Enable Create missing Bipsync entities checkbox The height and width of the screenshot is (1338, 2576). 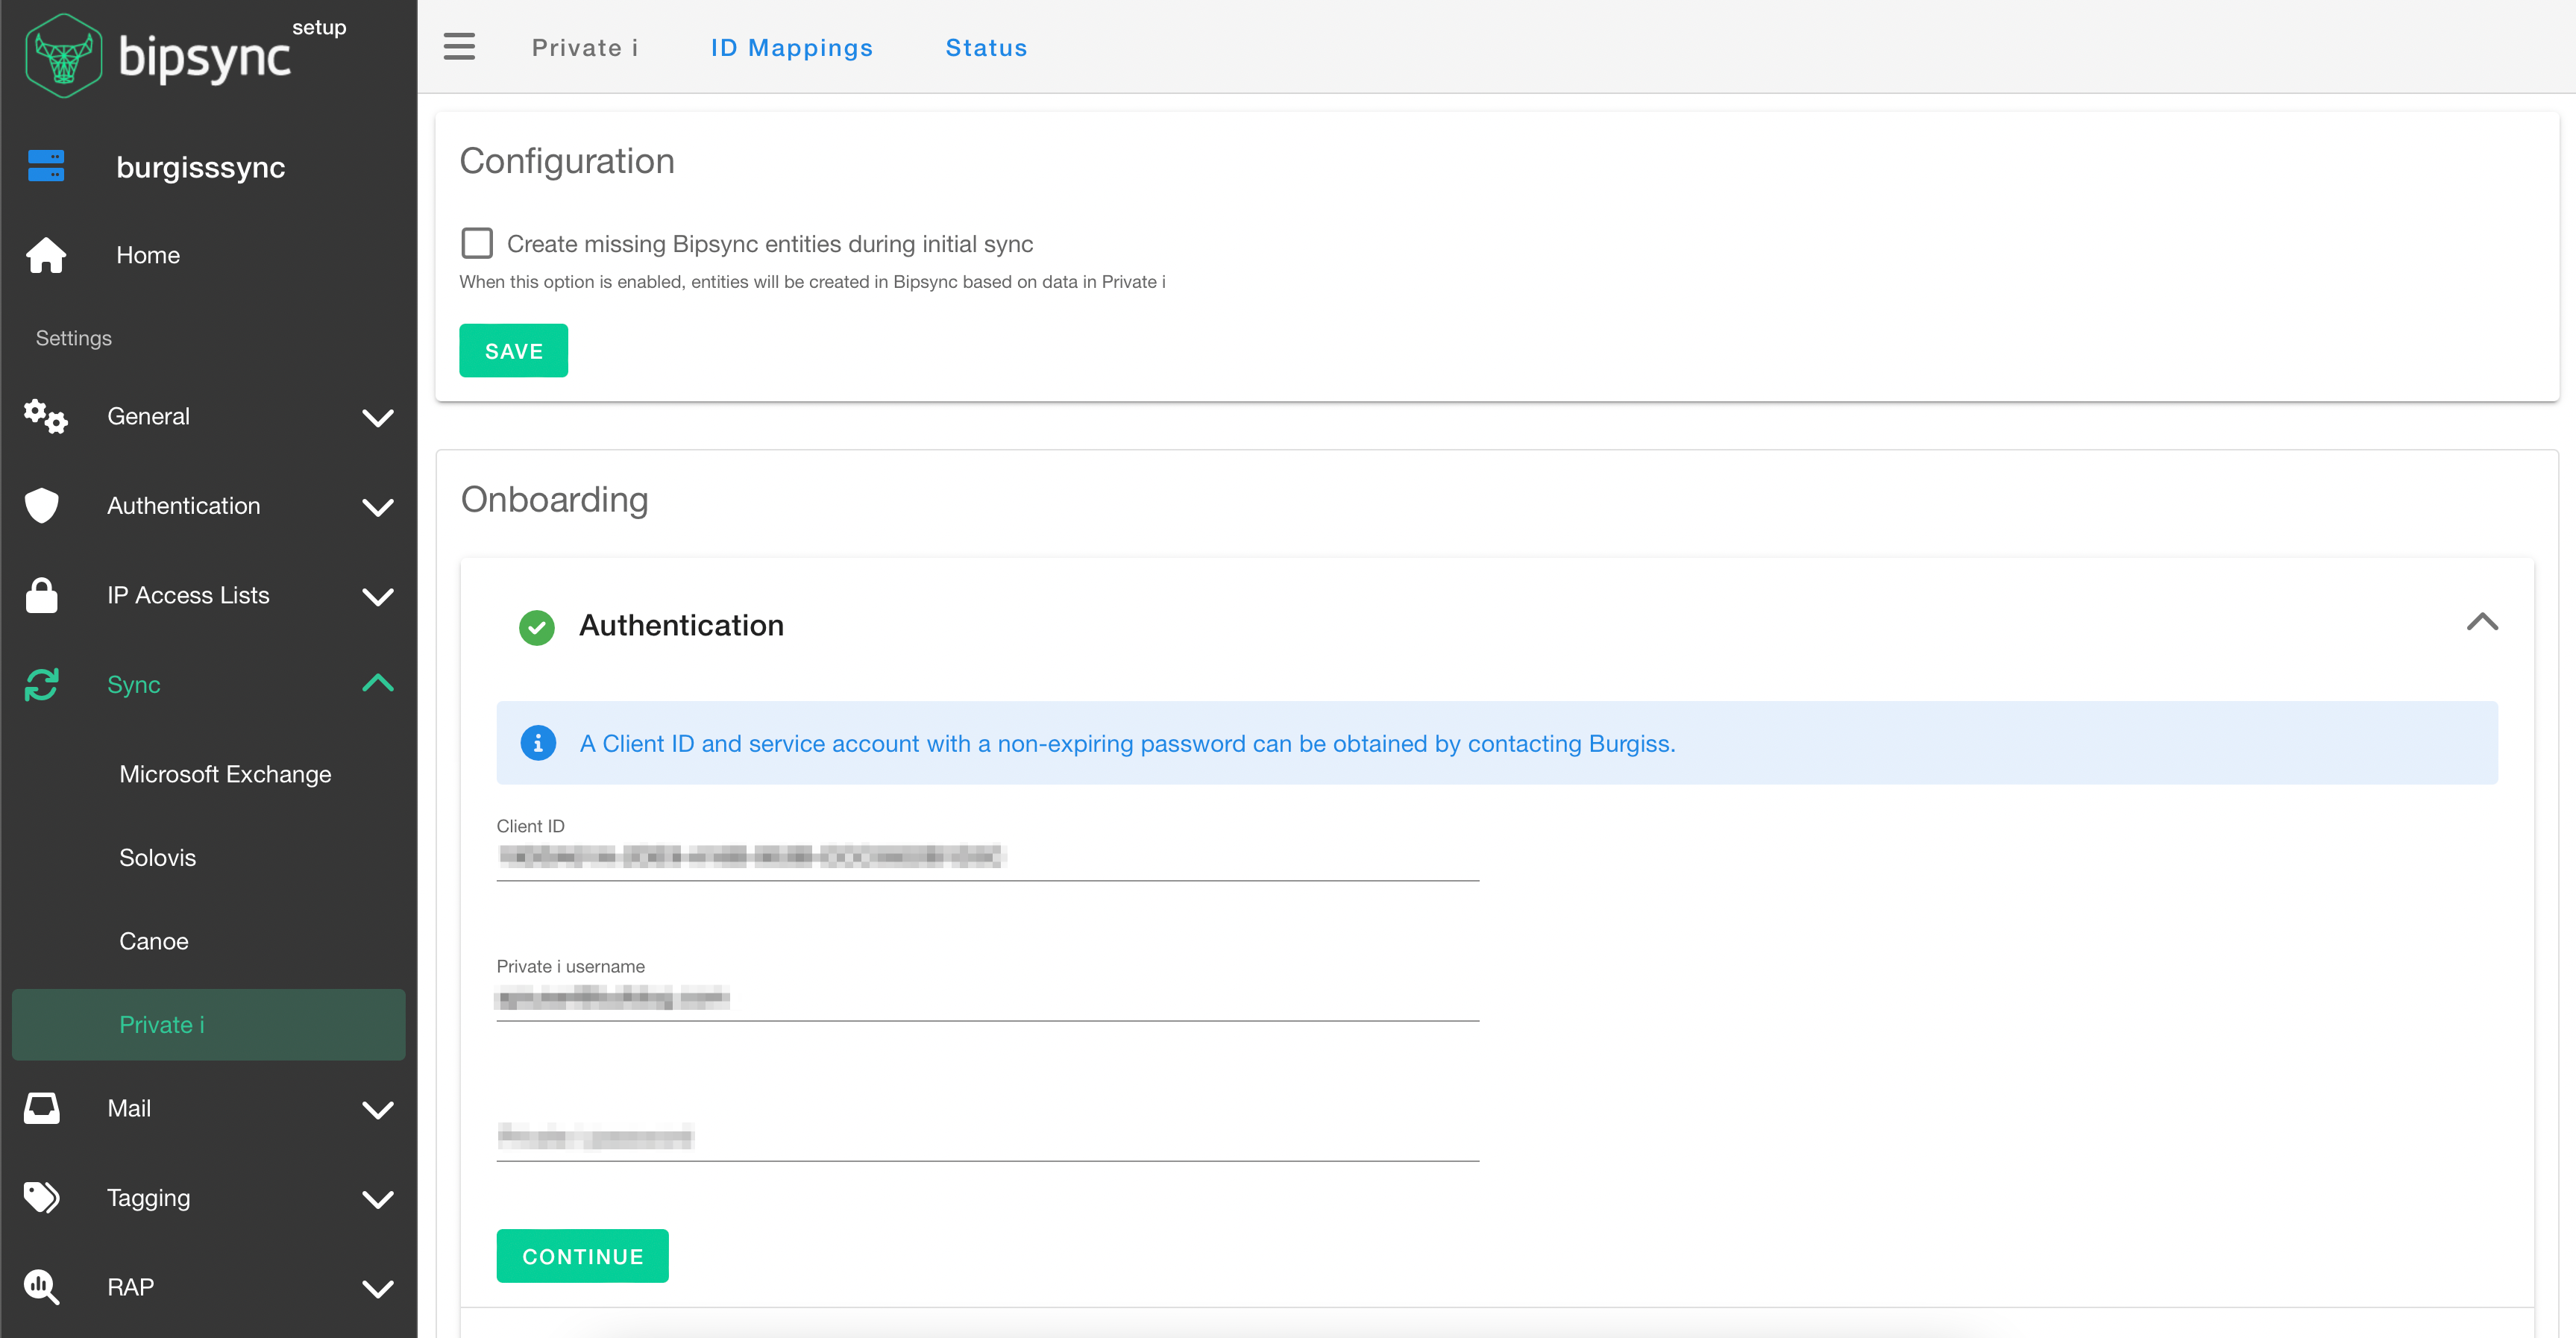[477, 243]
